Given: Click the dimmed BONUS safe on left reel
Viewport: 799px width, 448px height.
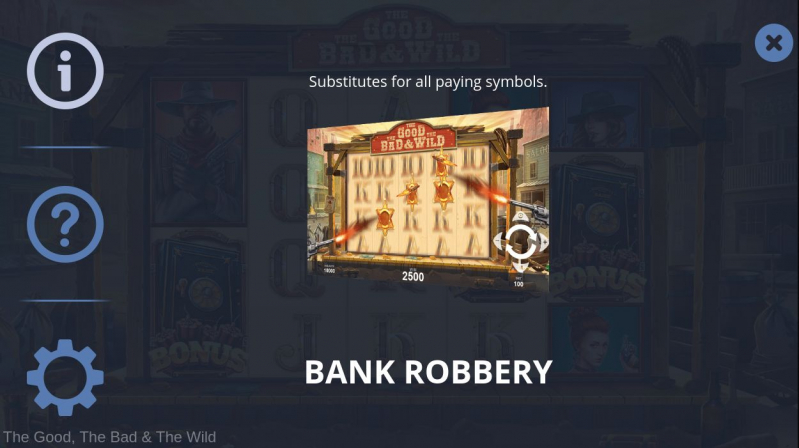Looking at the screenshot, I should (x=198, y=303).
